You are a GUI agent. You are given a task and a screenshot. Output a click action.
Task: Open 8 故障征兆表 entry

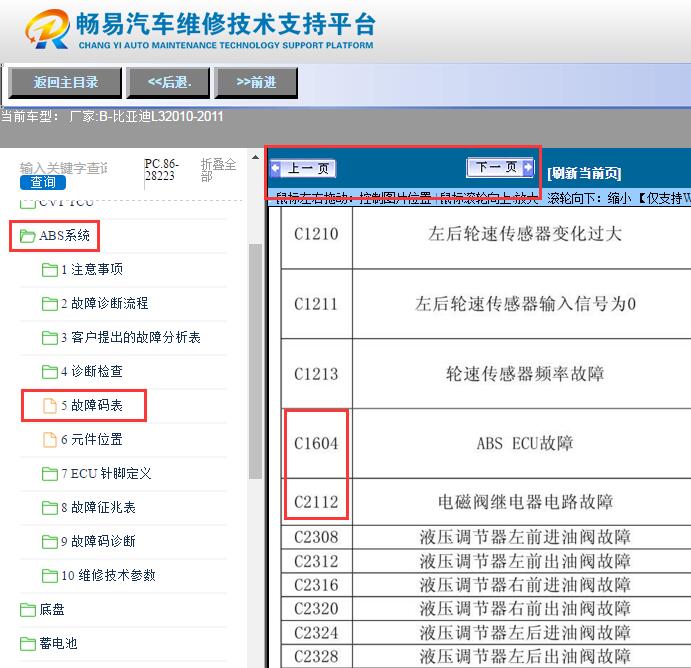(x=98, y=507)
